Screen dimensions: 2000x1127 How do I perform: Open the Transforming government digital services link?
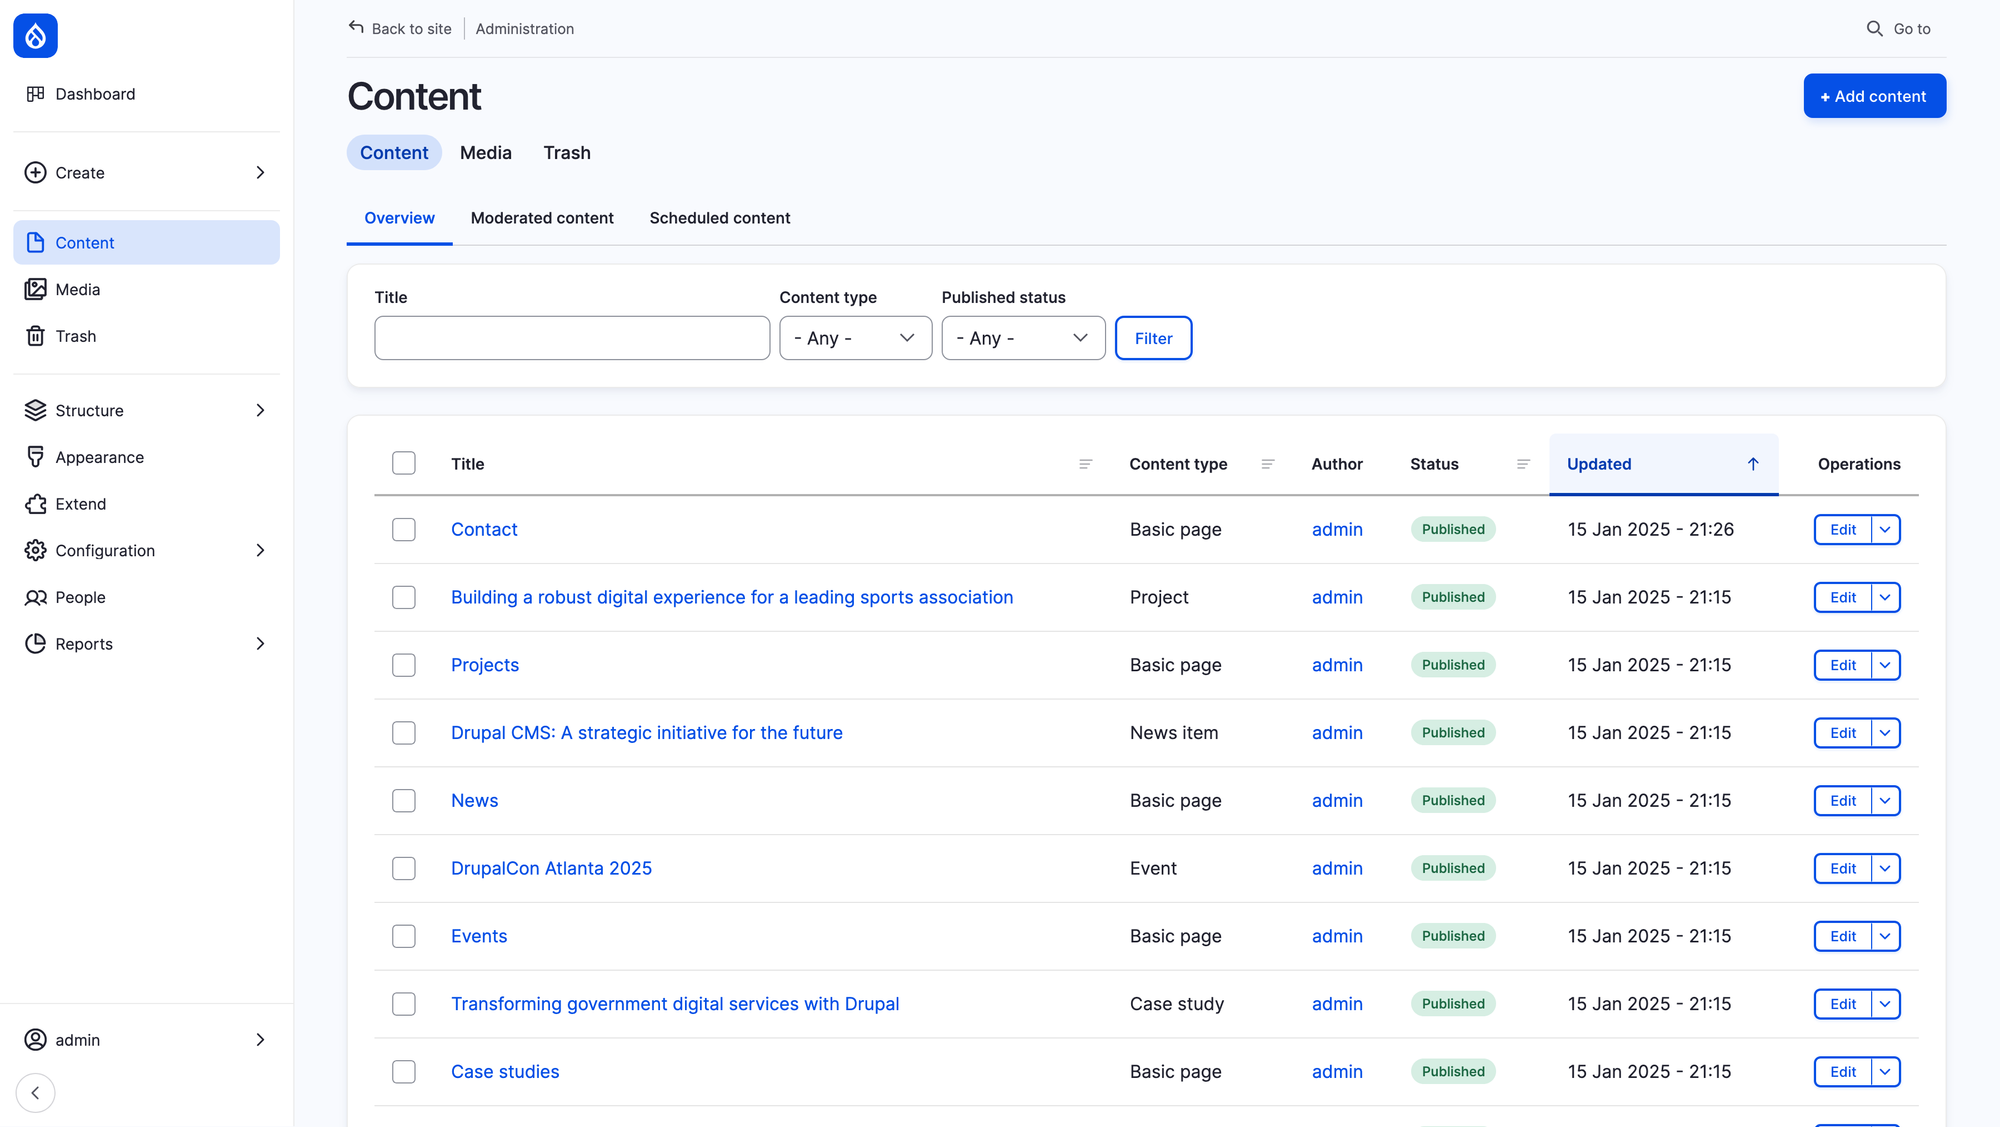click(675, 1004)
